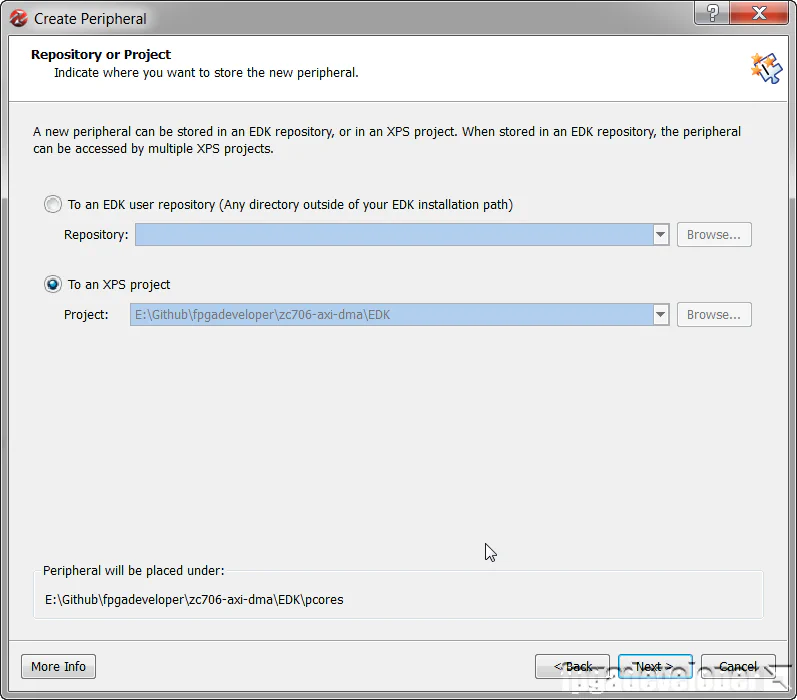
Task: Click the 'Create Peripheral' window title text
Action: click(x=90, y=18)
